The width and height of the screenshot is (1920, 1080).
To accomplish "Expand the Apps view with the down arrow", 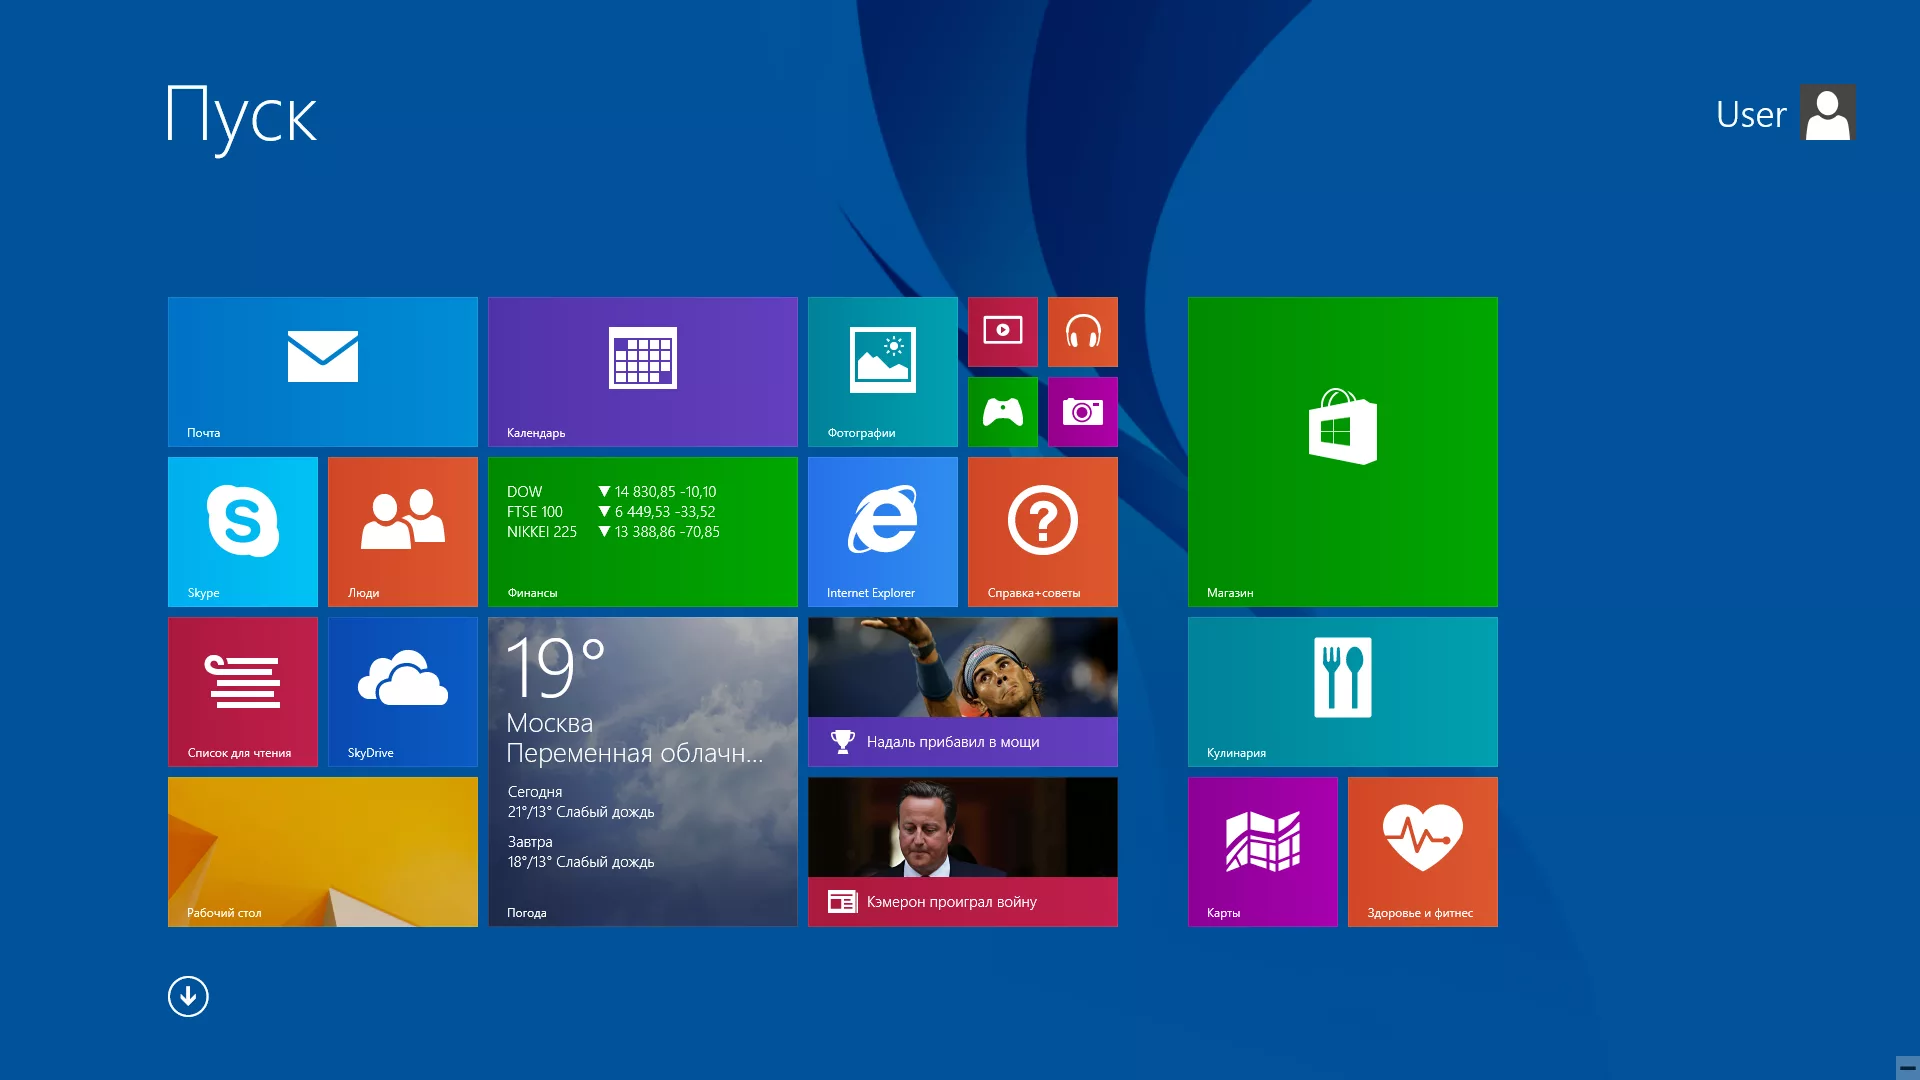I will pos(188,996).
